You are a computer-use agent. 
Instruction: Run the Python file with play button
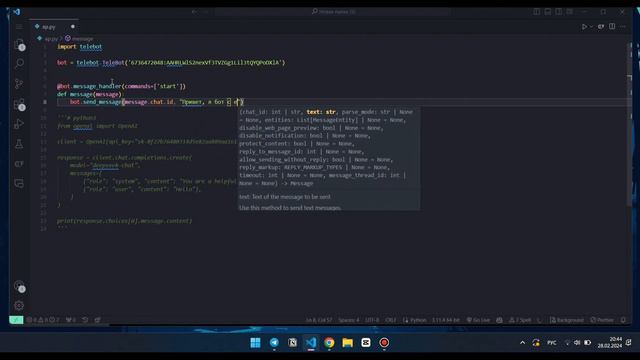[584, 27]
